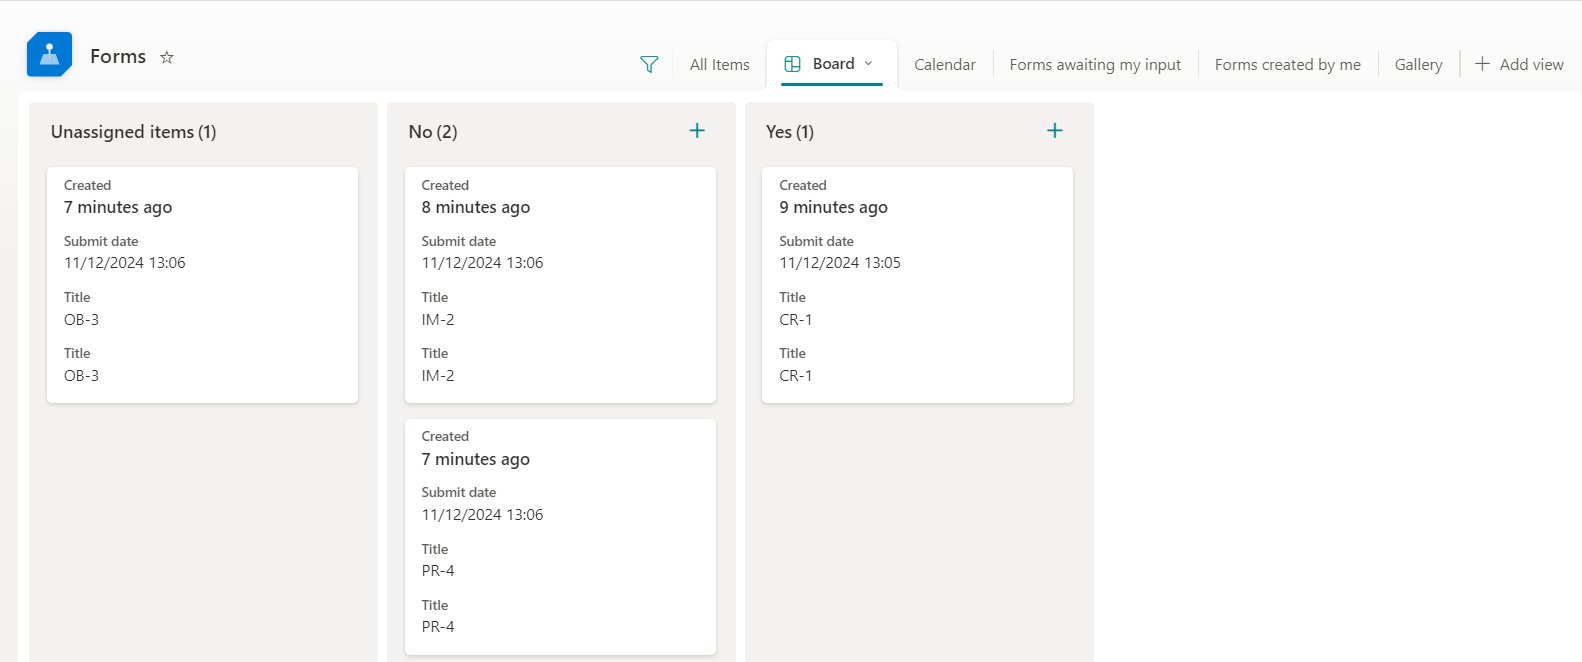Click the Add view plus icon

tap(1482, 64)
